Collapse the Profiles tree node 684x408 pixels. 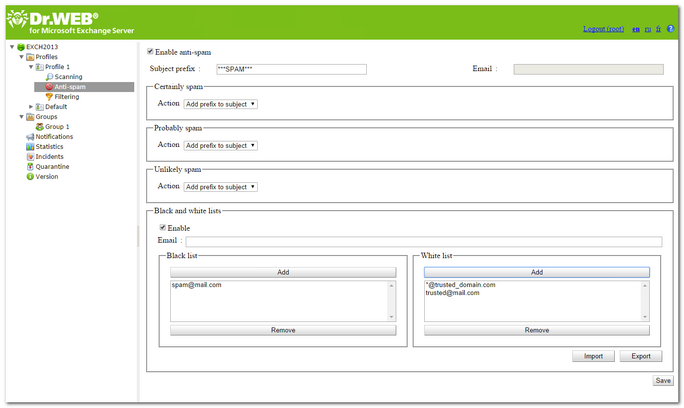(x=21, y=57)
